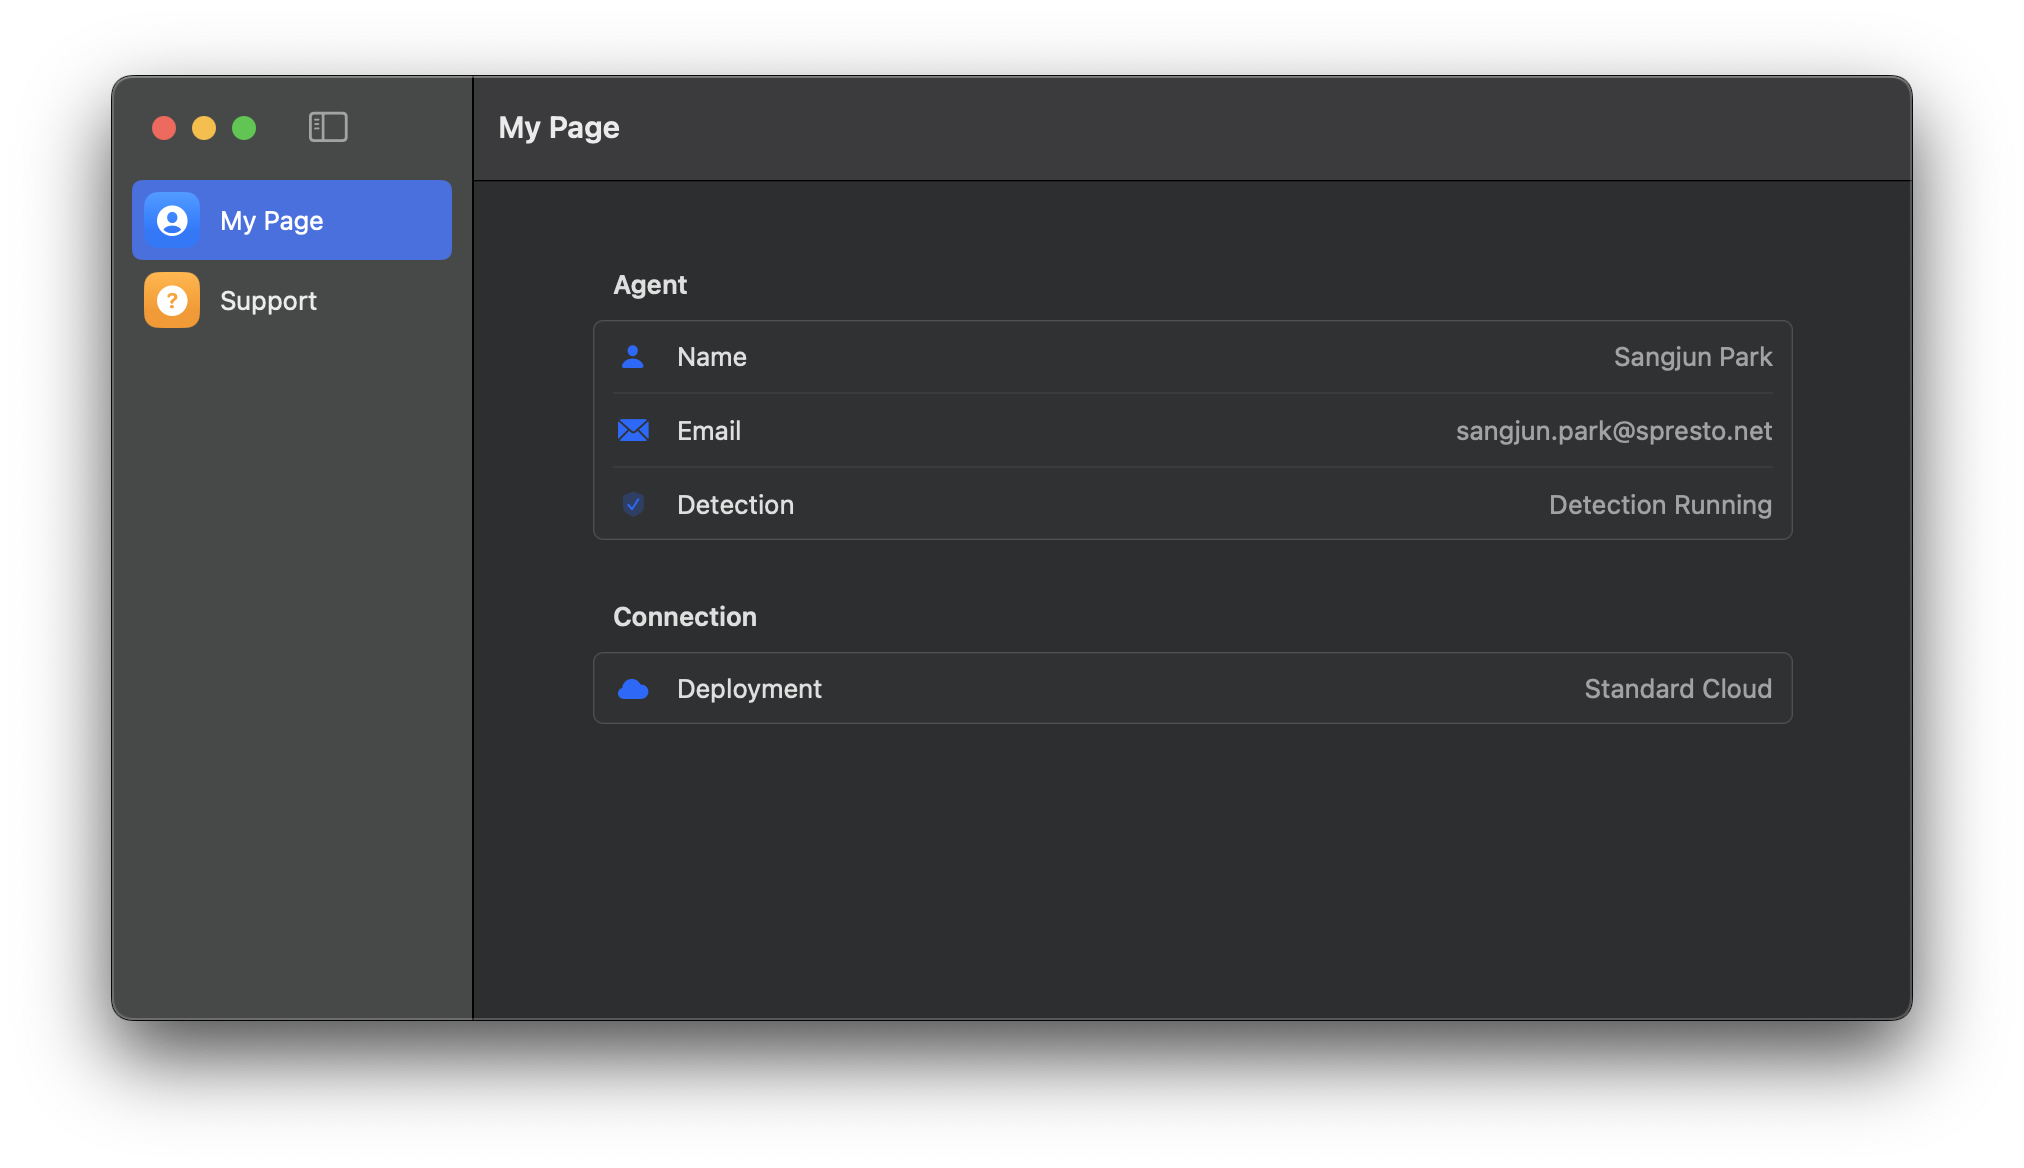This screenshot has height=1168, width=2024.
Task: Select the Sangjun Park name value
Action: coord(1692,357)
